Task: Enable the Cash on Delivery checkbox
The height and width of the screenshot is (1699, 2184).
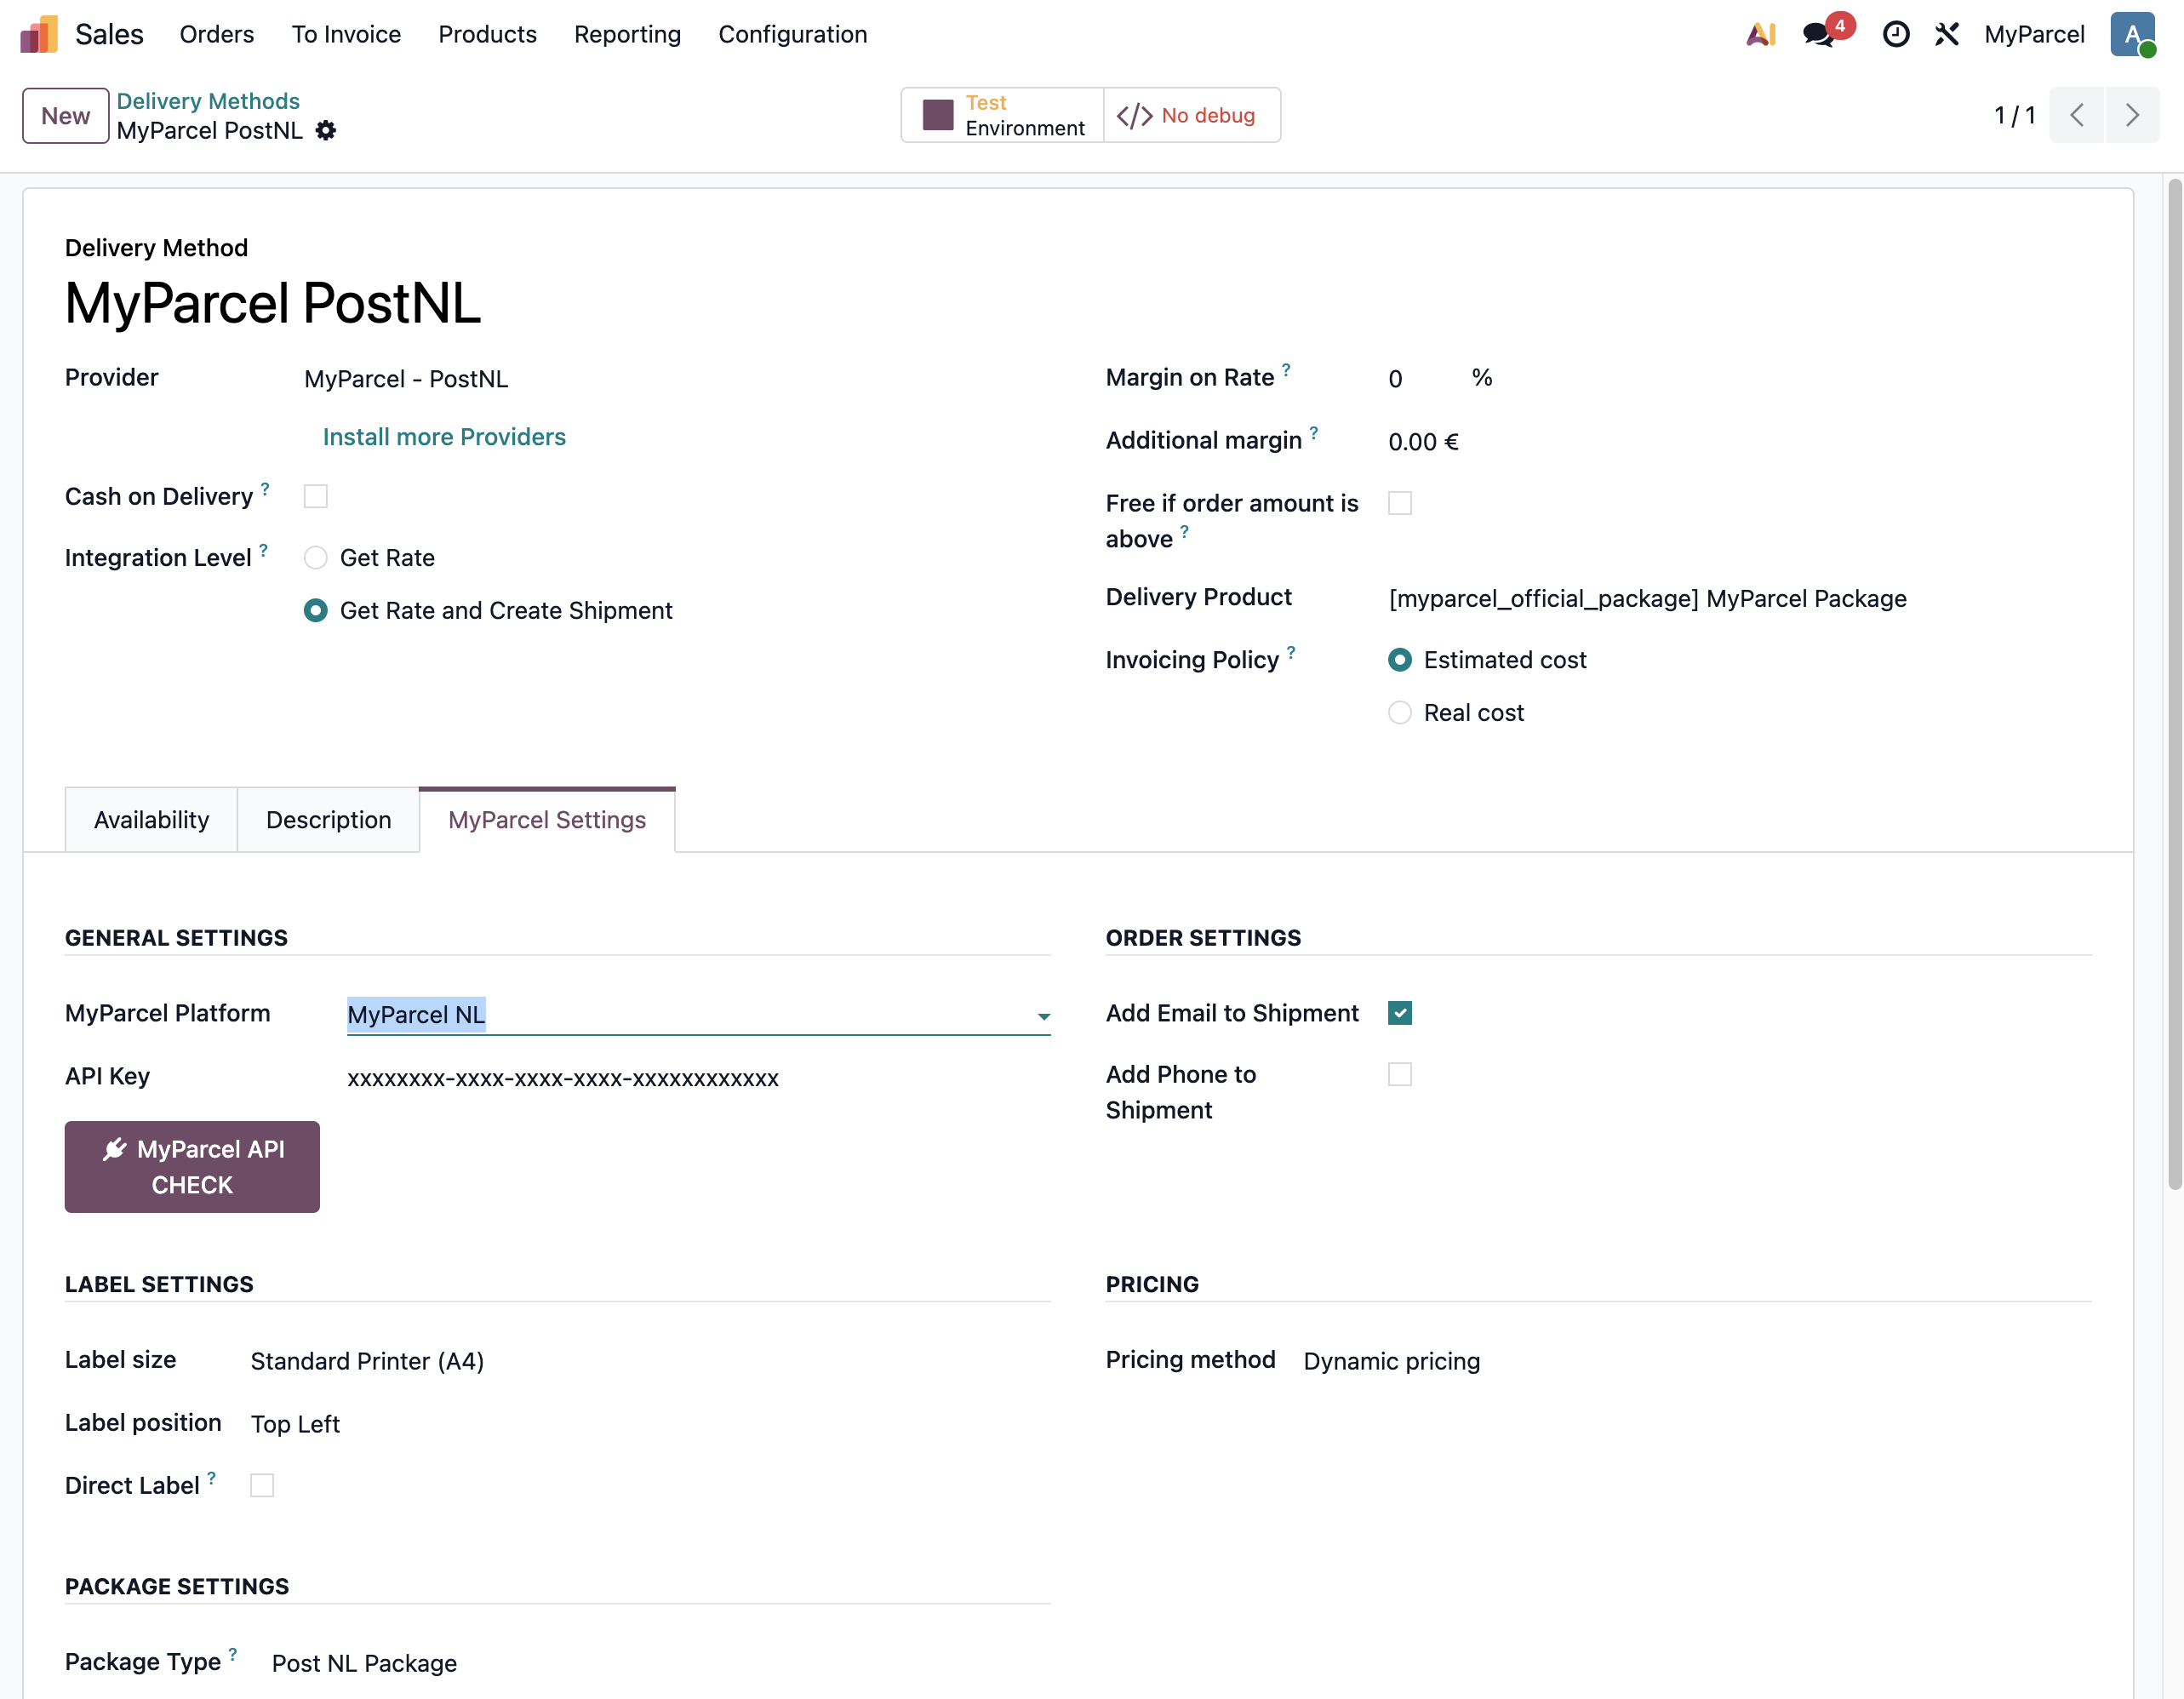Action: click(x=315, y=496)
